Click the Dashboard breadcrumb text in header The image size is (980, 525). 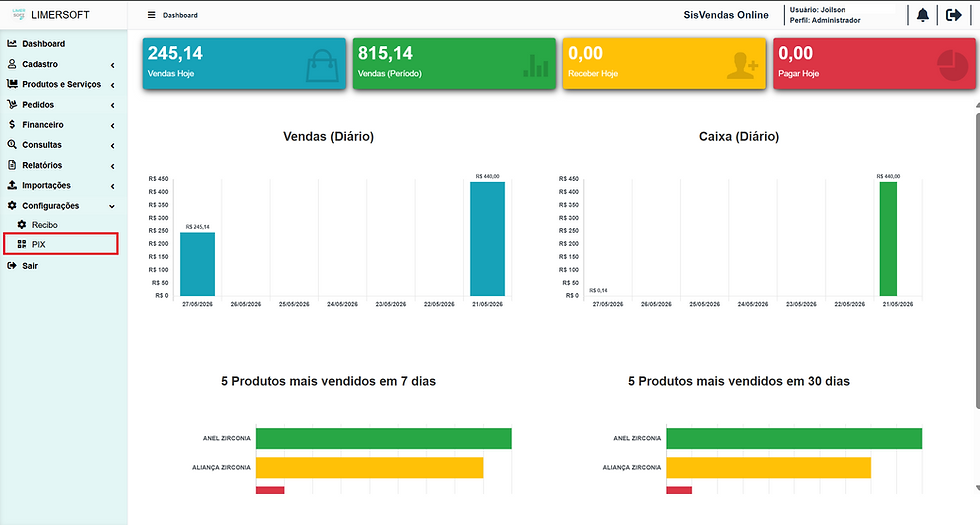180,15
